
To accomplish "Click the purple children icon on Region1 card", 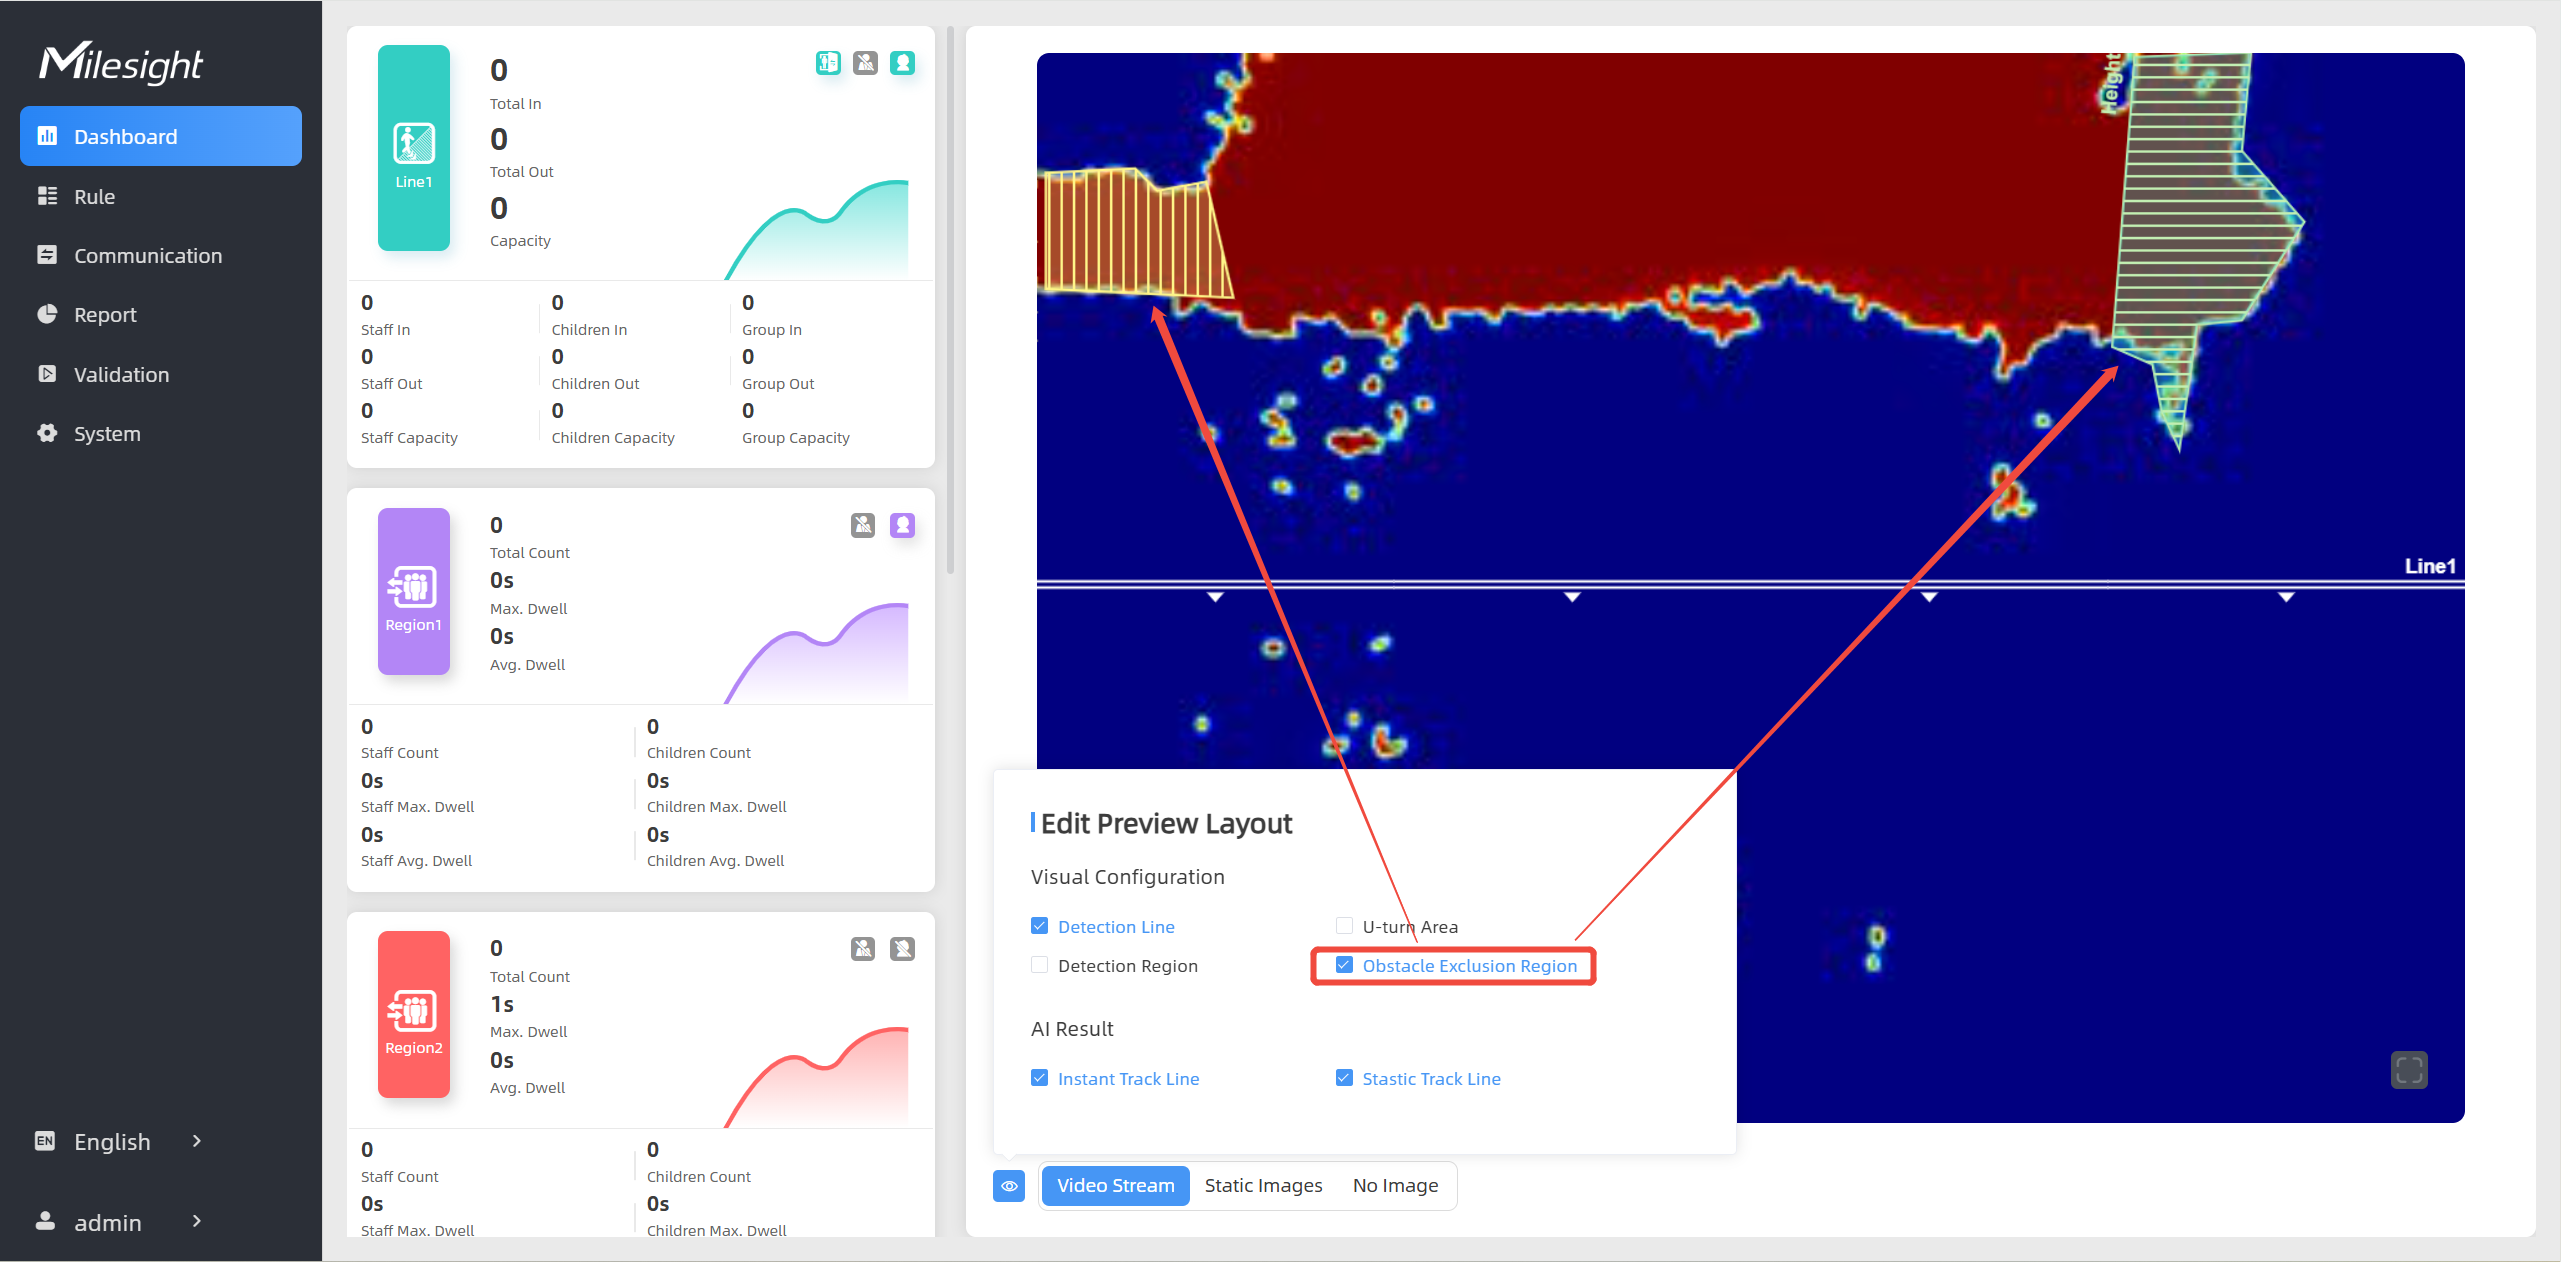I will (902, 525).
